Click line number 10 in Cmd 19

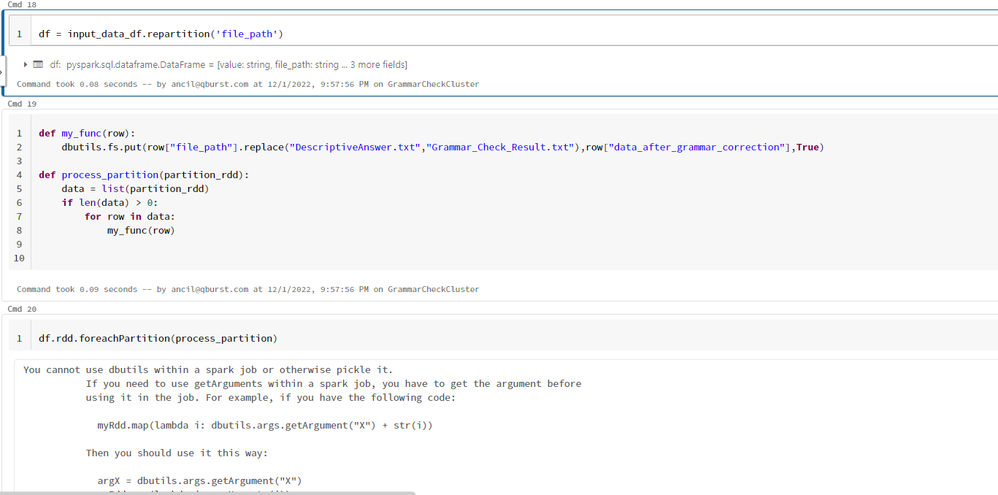tap(19, 258)
